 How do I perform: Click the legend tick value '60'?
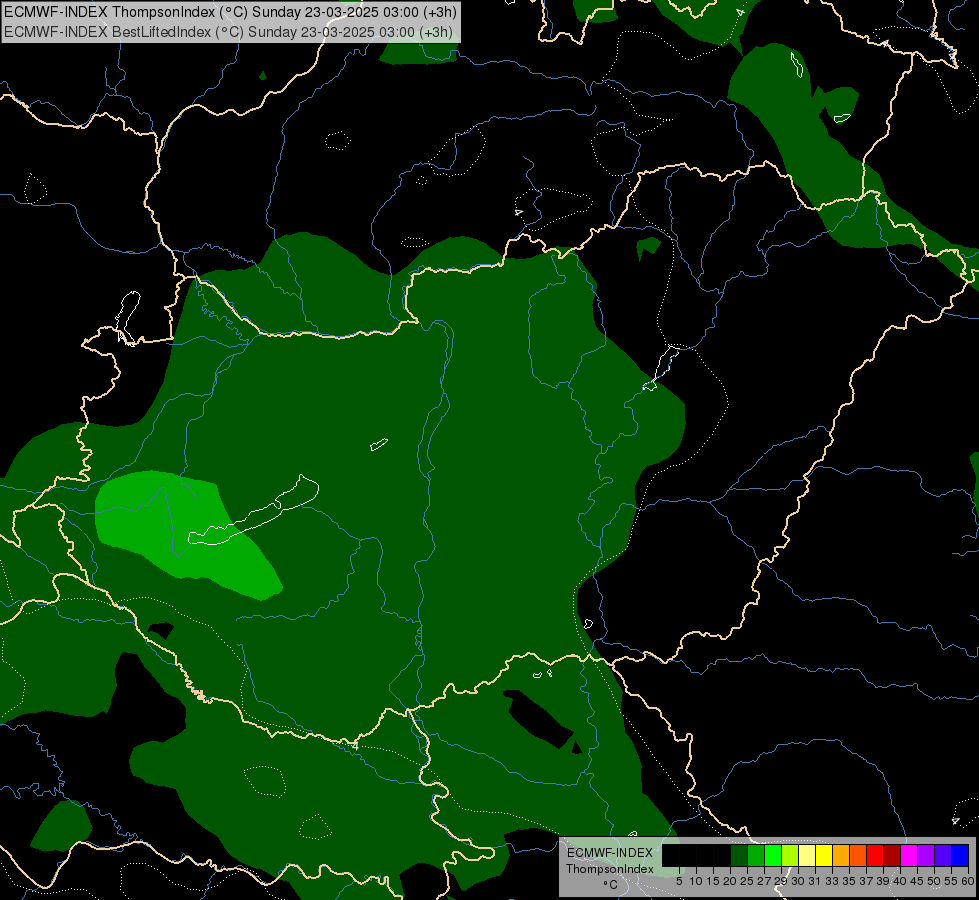click(x=968, y=881)
